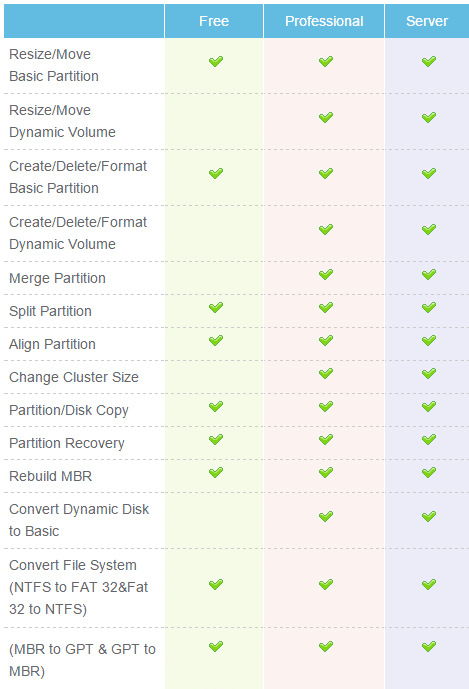Click Free checkmark for Rebuild MBR

pos(216,472)
